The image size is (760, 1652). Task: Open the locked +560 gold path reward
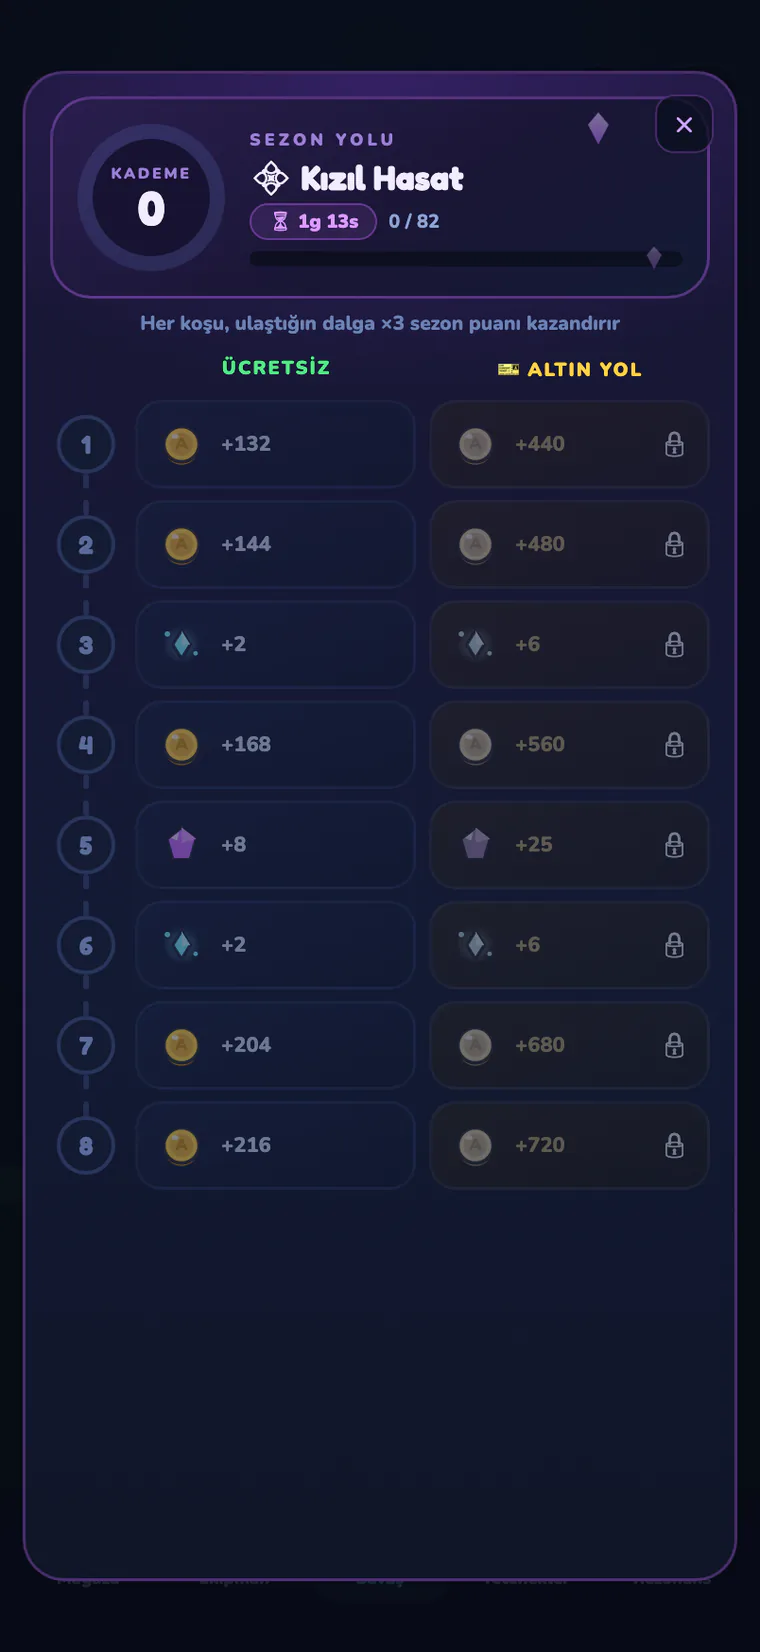pyautogui.click(x=569, y=744)
